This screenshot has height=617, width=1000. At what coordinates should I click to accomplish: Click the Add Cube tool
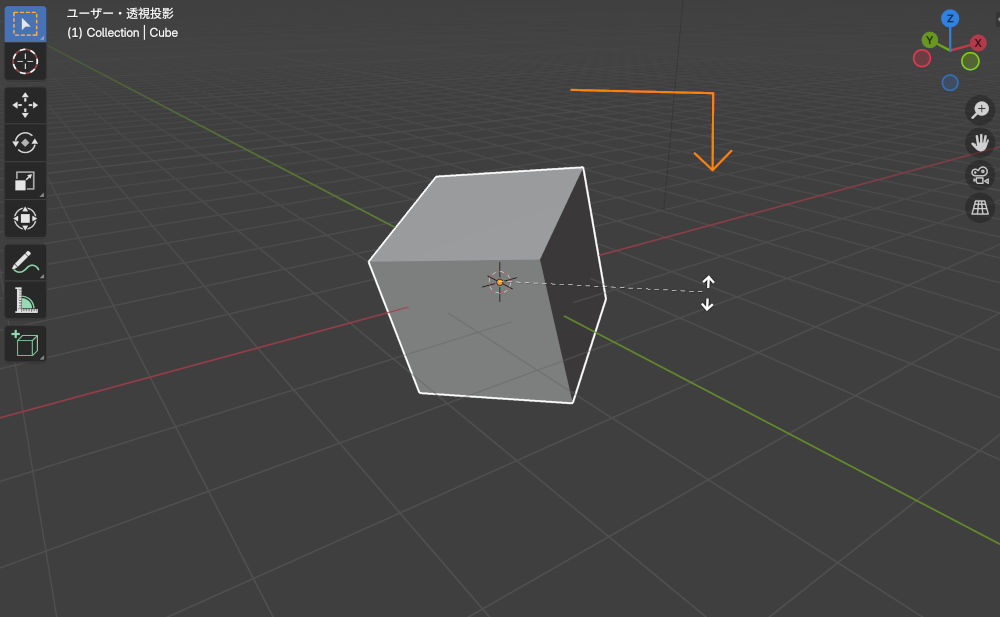pos(25,344)
